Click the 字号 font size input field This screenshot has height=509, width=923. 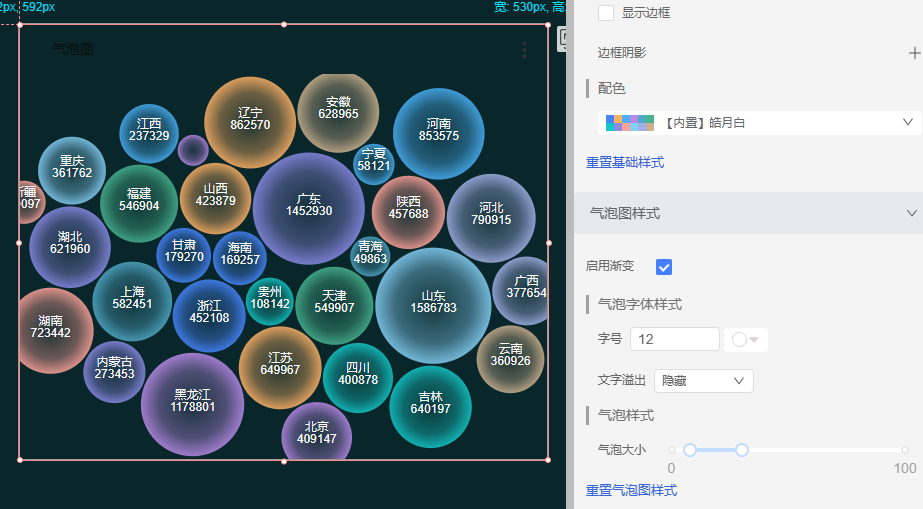[674, 340]
